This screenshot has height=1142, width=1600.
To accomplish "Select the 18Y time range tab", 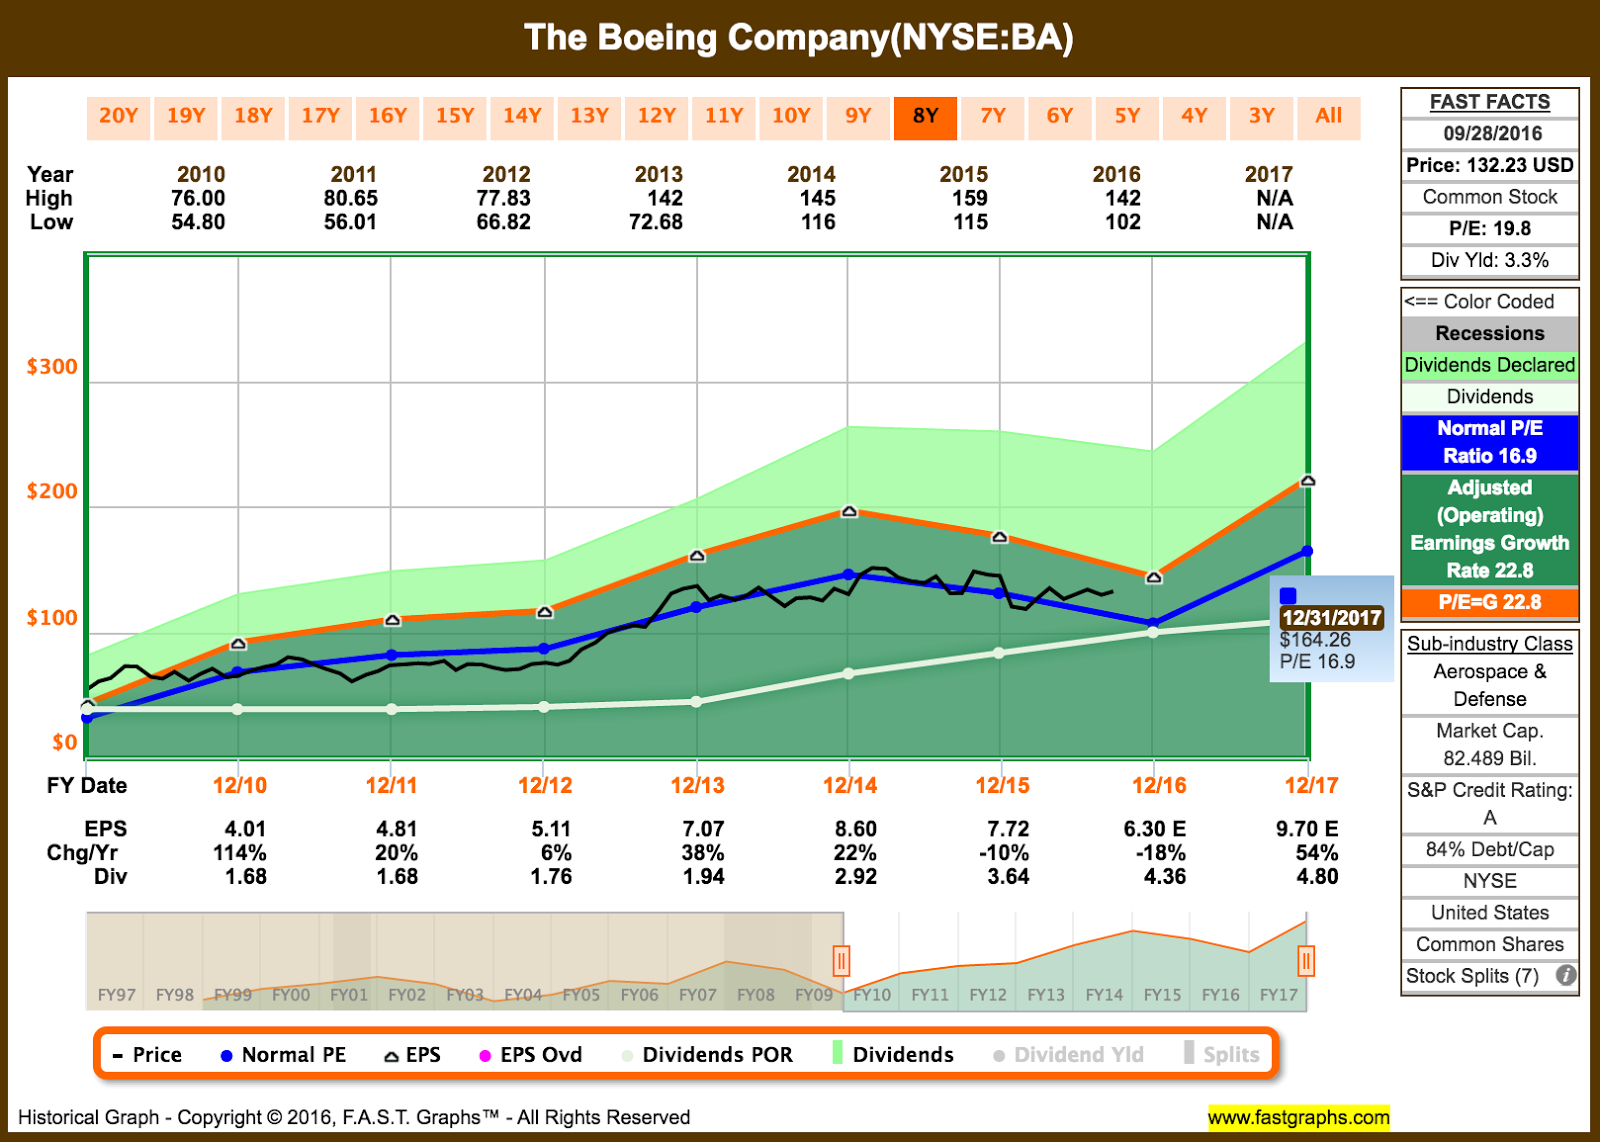I will [x=253, y=118].
